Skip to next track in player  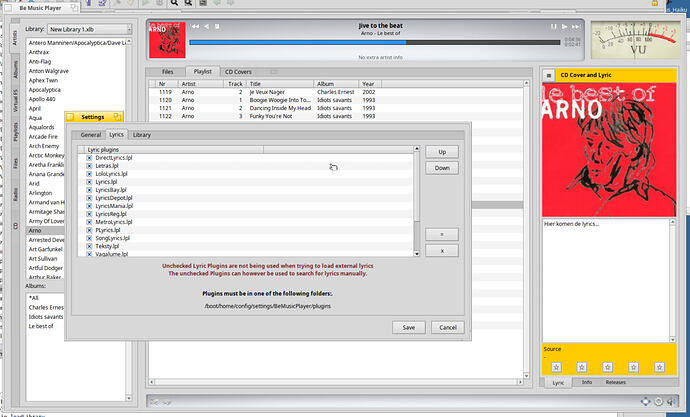(x=576, y=26)
